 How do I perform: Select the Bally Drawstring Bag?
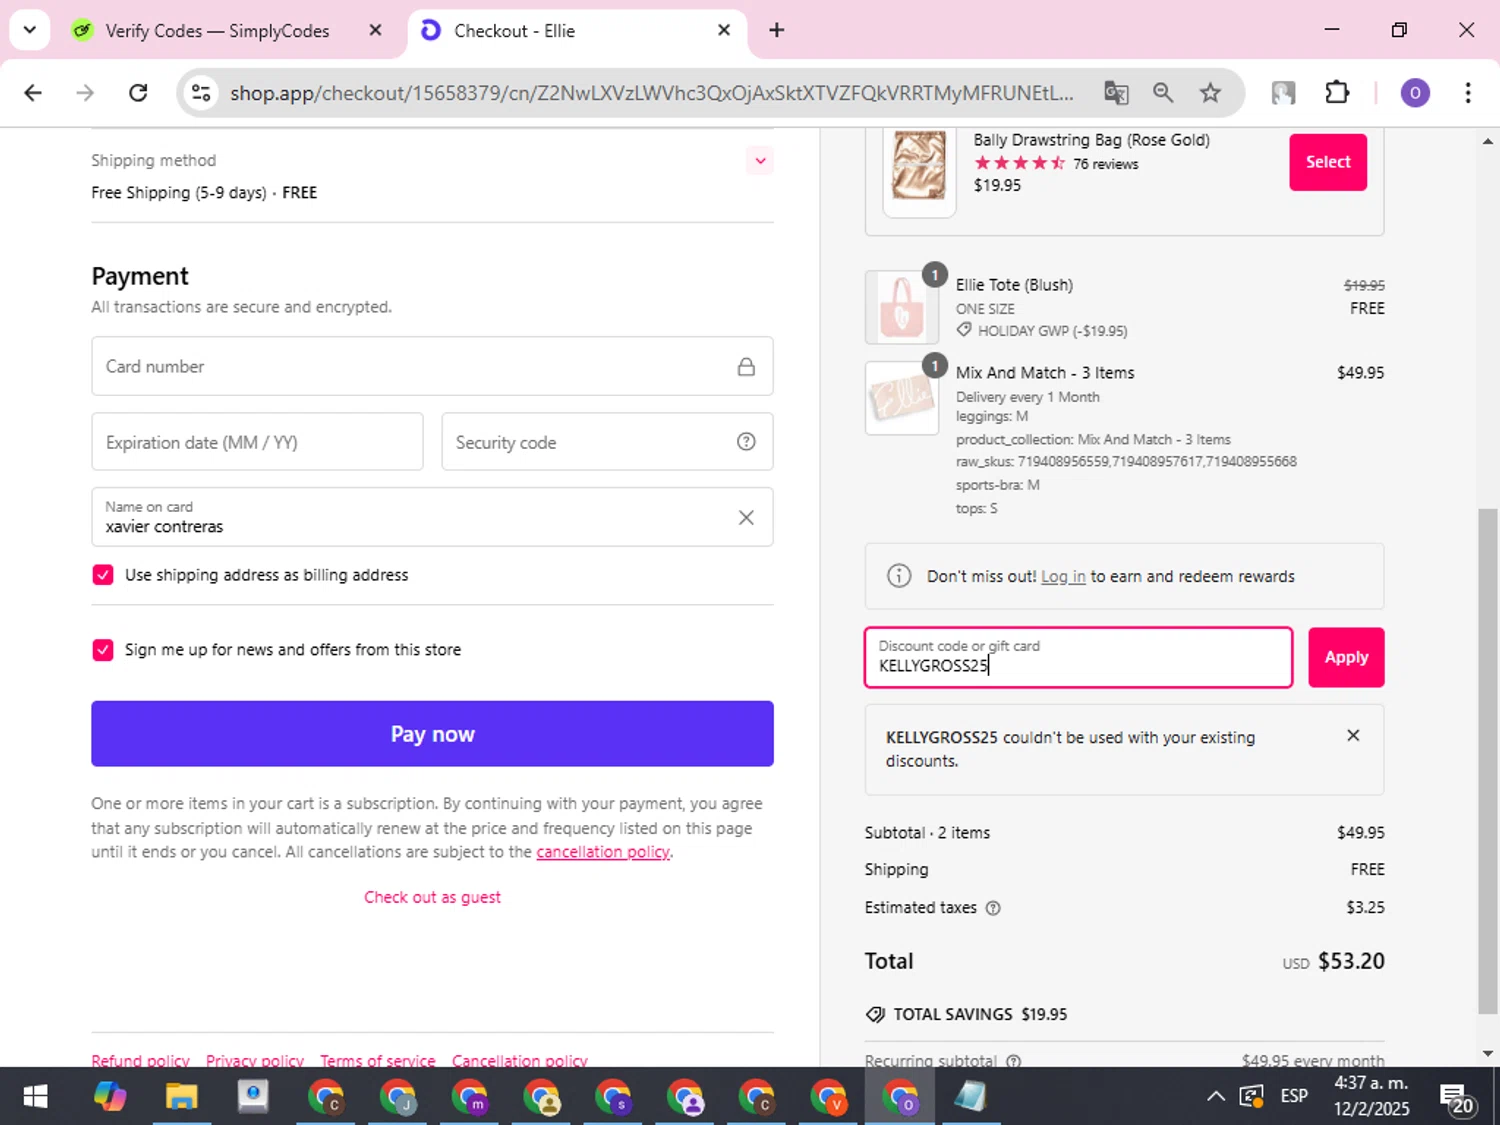click(1328, 162)
